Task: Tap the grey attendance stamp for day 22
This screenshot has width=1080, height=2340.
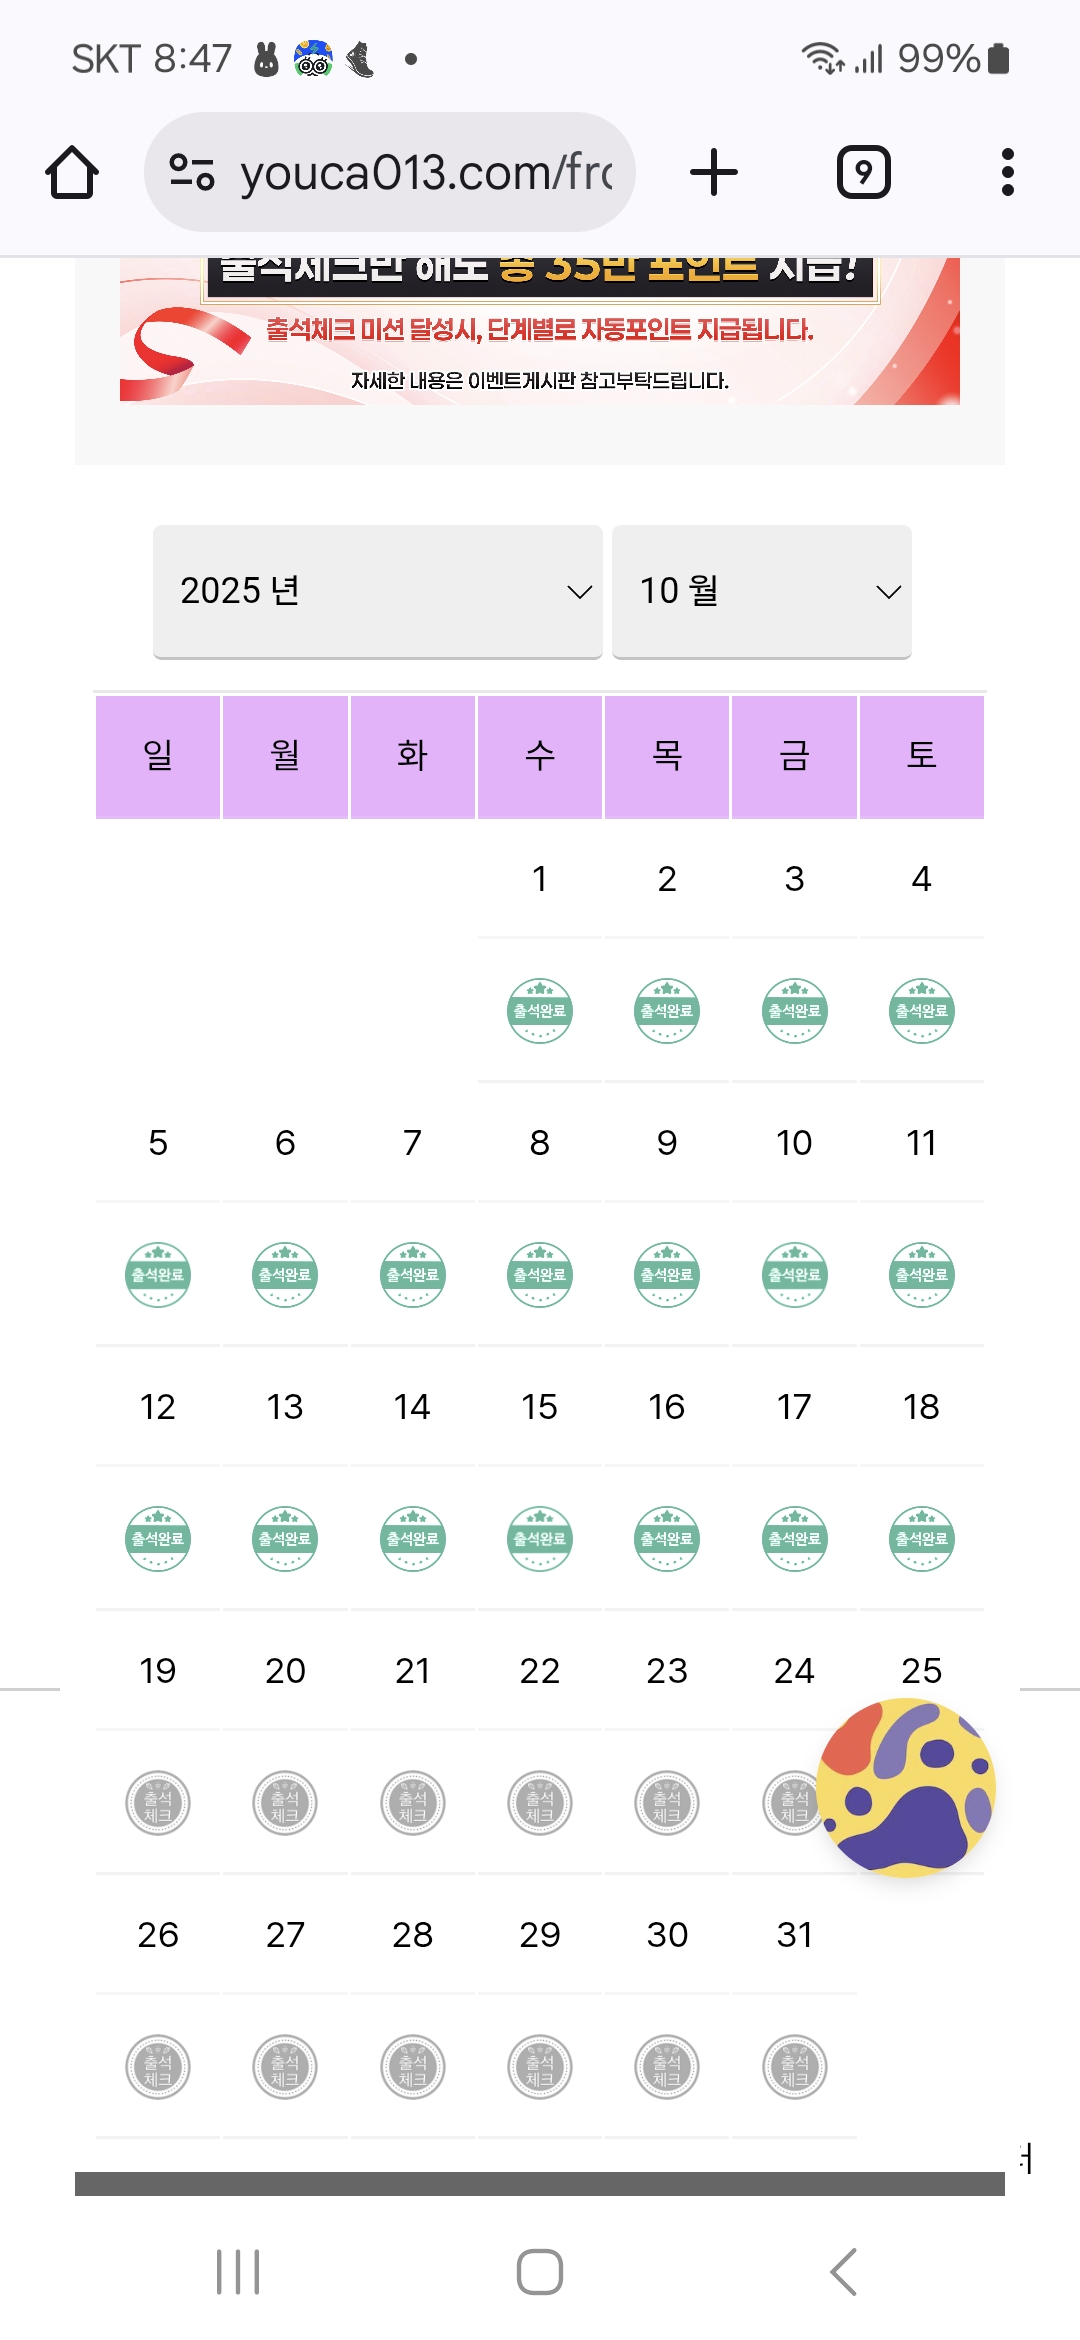Action: [540, 1803]
